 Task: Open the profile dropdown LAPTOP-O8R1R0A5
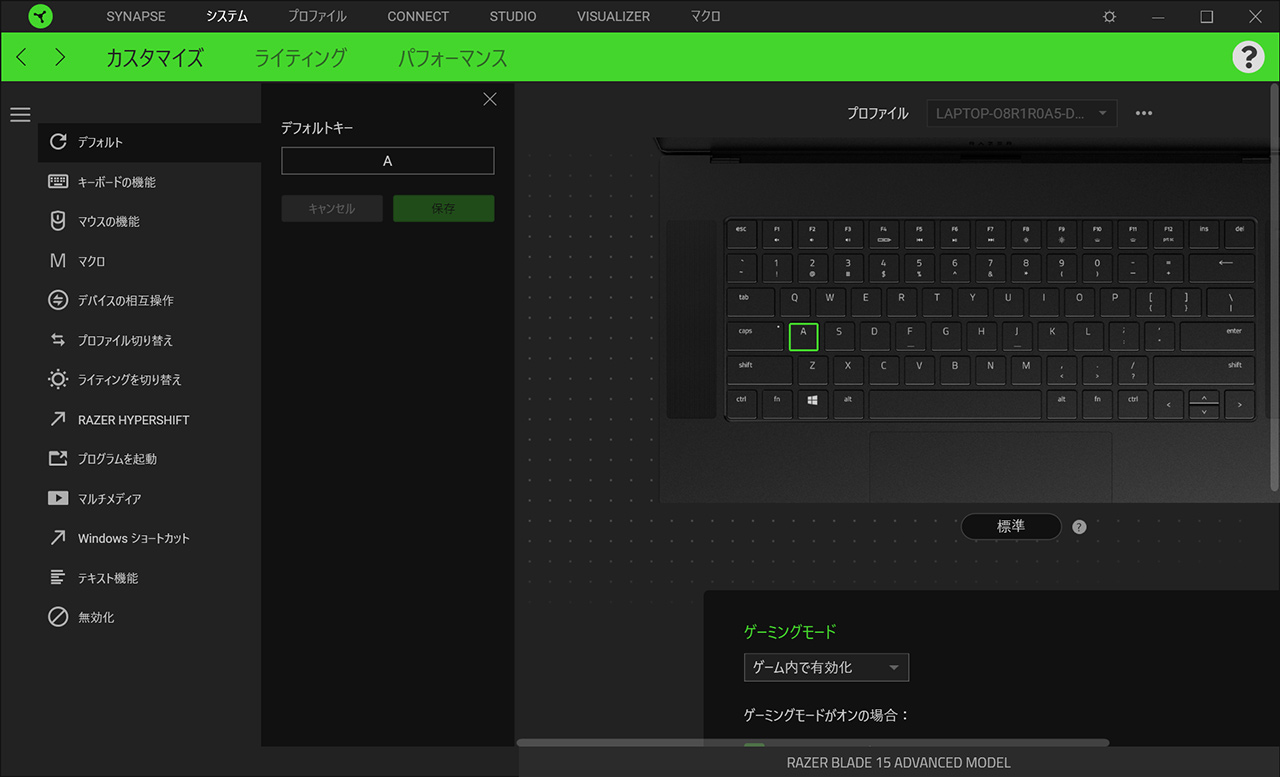pos(1021,113)
